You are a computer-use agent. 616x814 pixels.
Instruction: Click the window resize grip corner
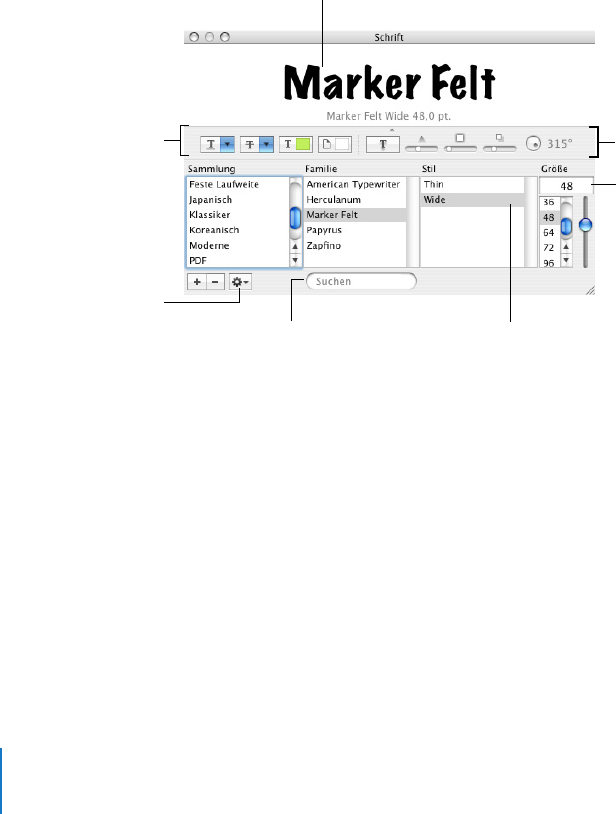[x=590, y=291]
